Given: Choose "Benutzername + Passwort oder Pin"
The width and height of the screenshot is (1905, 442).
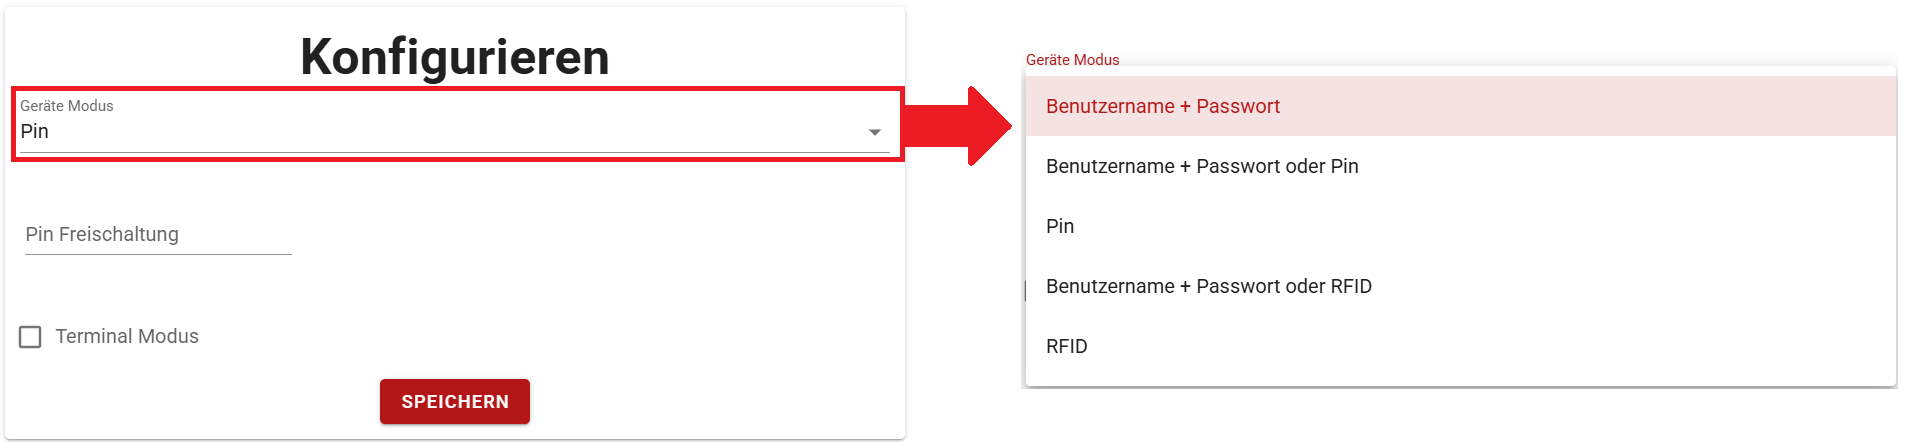Looking at the screenshot, I should [1201, 166].
